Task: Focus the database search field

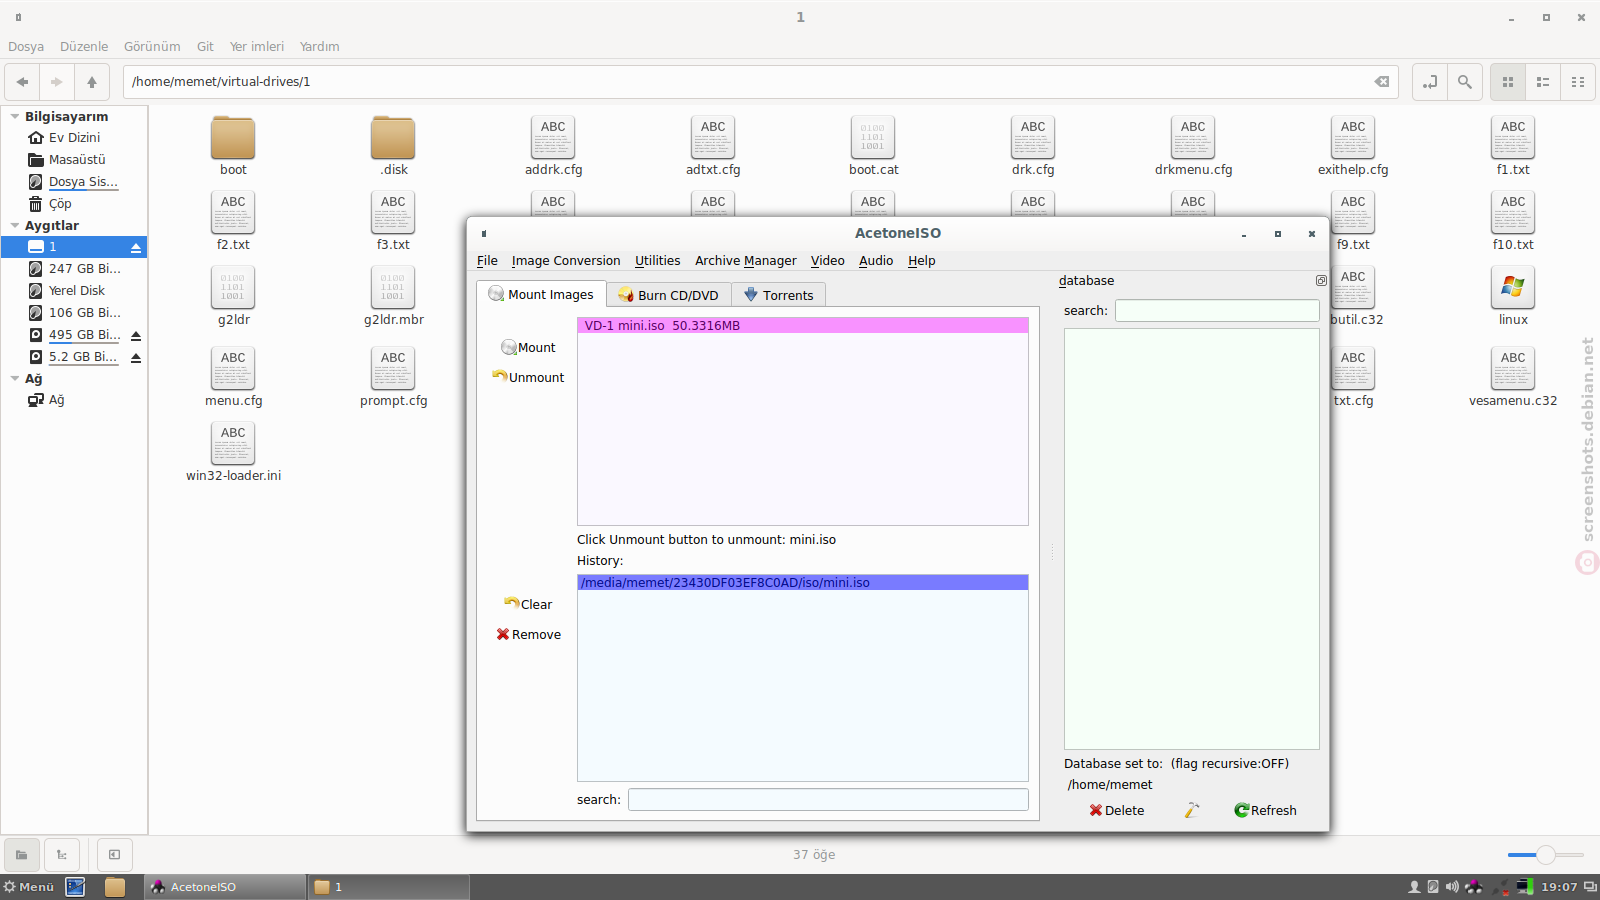Action: [1217, 310]
